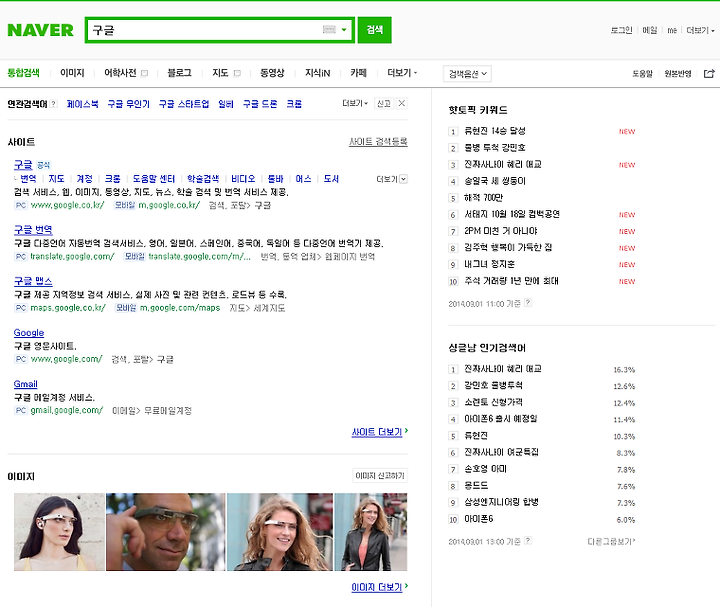720x607 pixels.
Task: Open 지도 in new window icon
Action: [237, 73]
